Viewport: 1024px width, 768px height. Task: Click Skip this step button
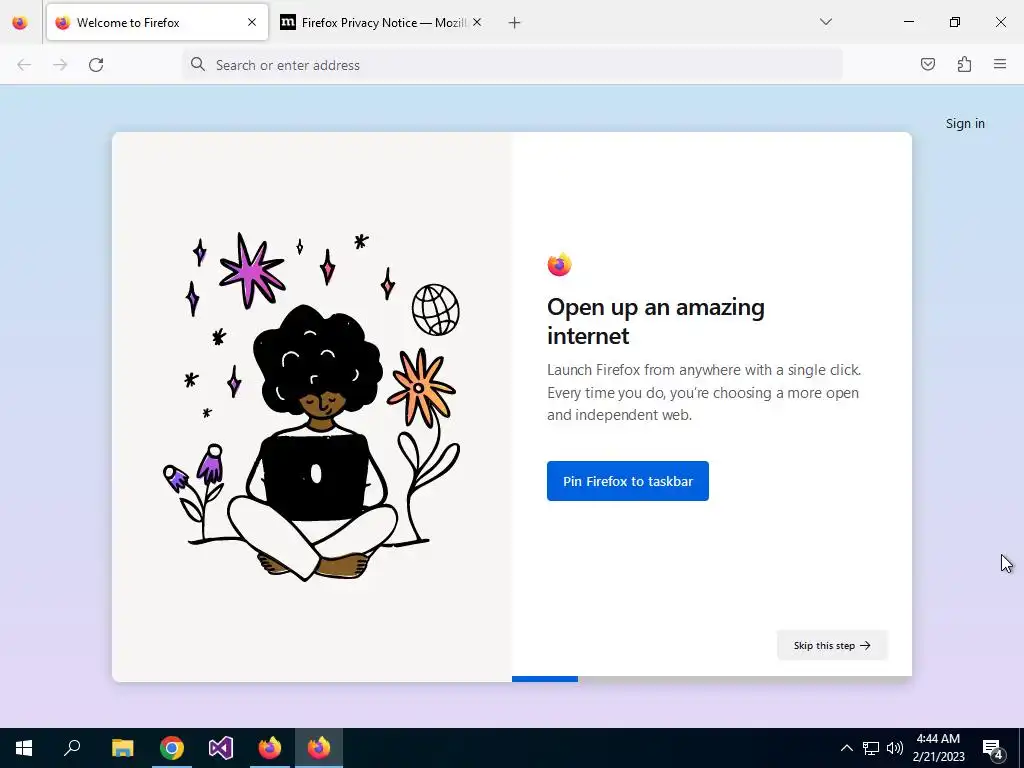pyautogui.click(x=832, y=645)
